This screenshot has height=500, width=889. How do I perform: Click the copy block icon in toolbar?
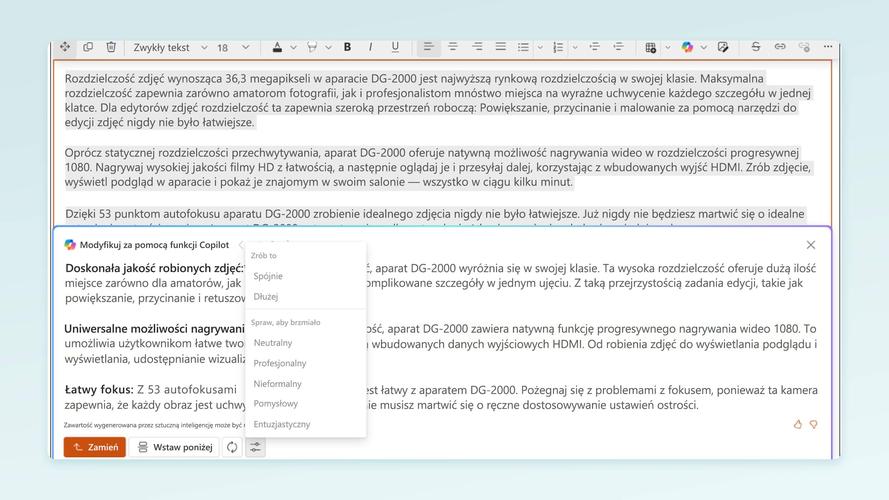pyautogui.click(x=88, y=47)
